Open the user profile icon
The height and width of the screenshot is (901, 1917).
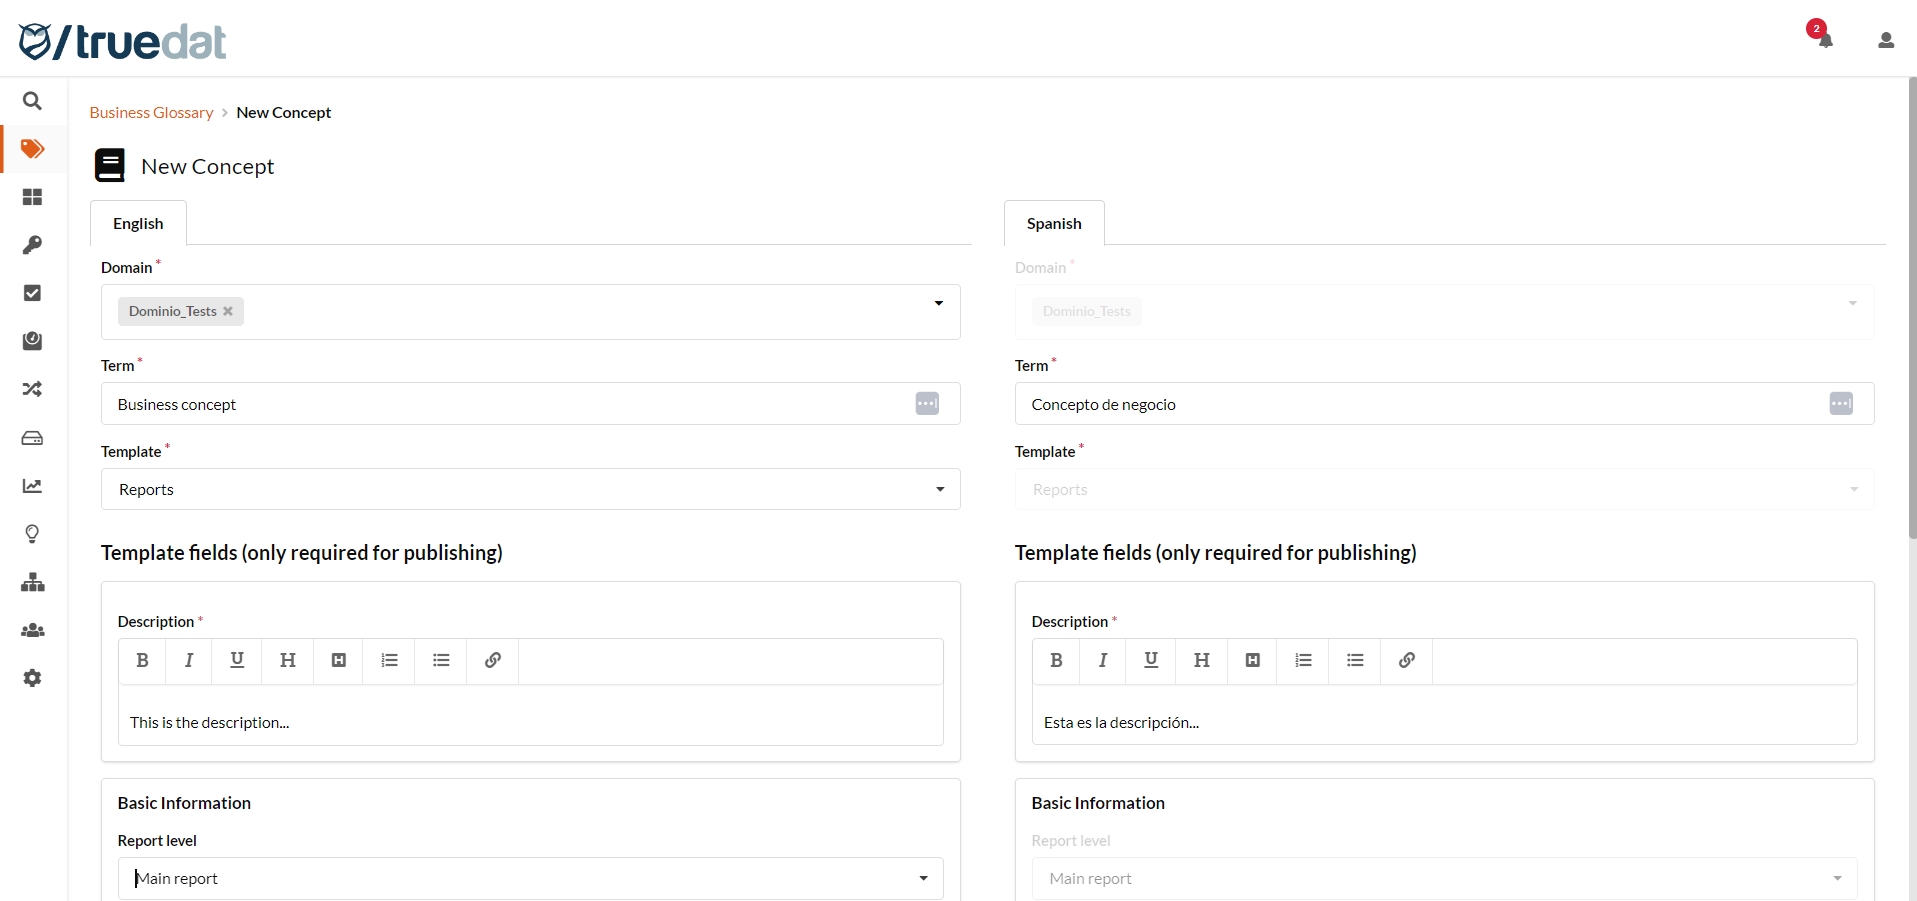click(x=1885, y=40)
